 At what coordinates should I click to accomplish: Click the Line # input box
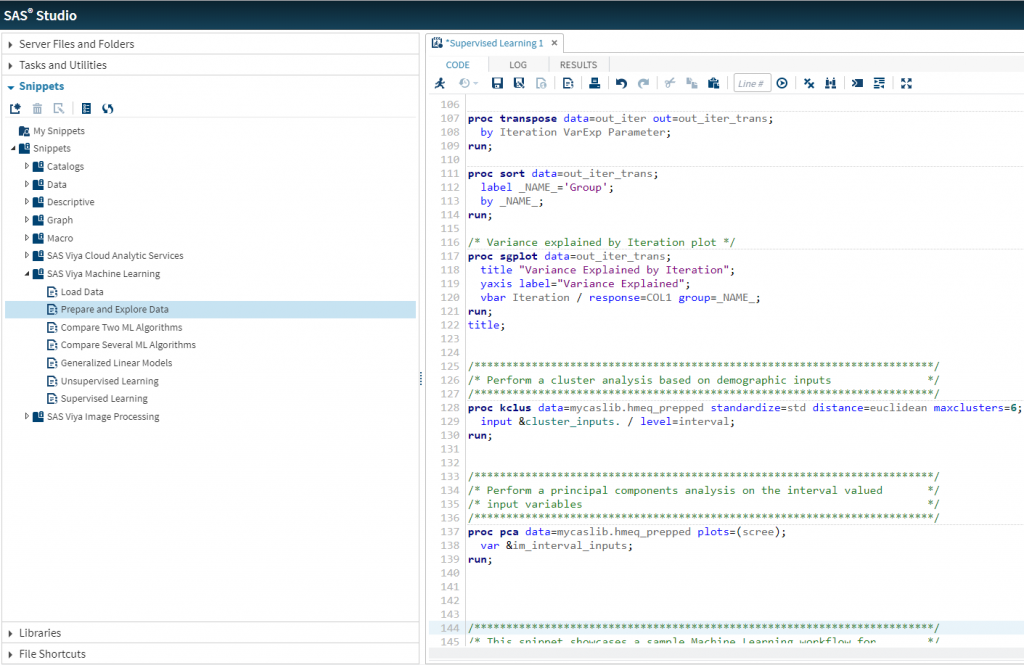[x=752, y=83]
